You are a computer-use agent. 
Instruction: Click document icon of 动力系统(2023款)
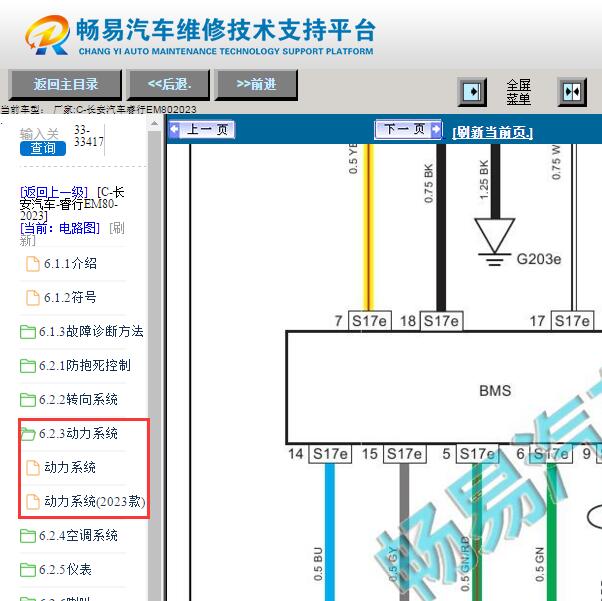coord(33,502)
